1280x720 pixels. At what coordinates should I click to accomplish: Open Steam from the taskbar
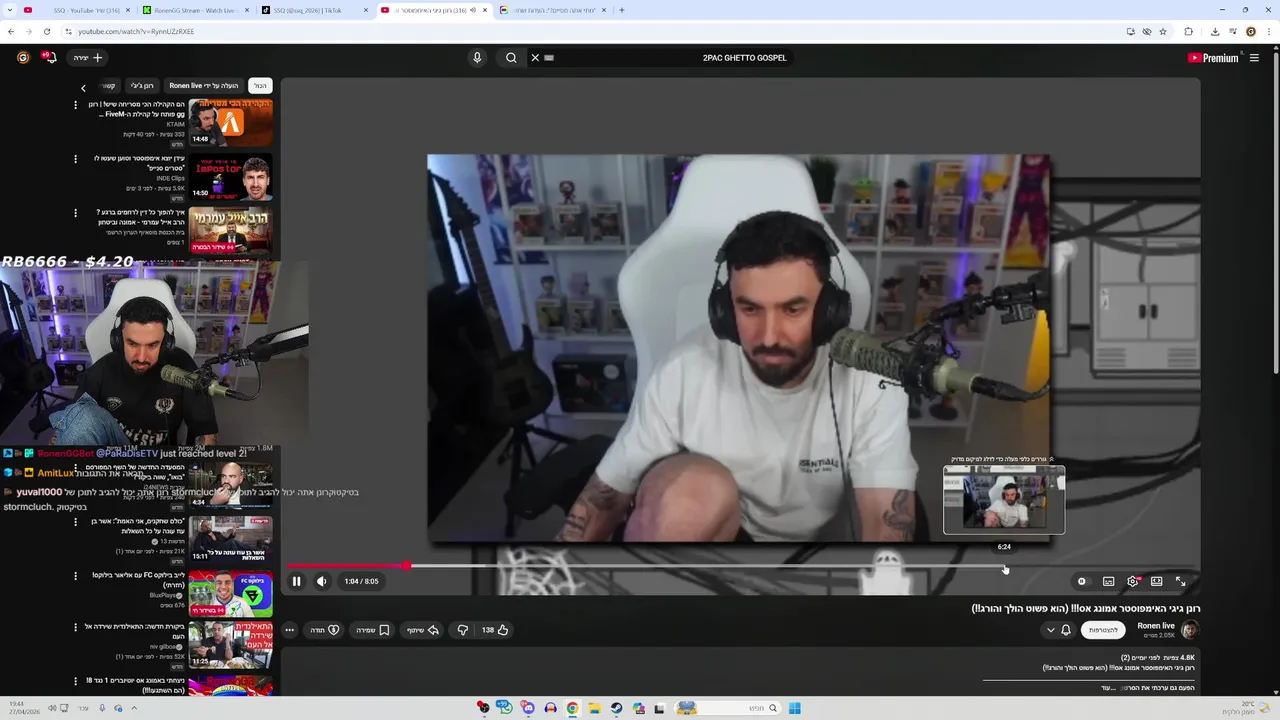pyautogui.click(x=616, y=708)
